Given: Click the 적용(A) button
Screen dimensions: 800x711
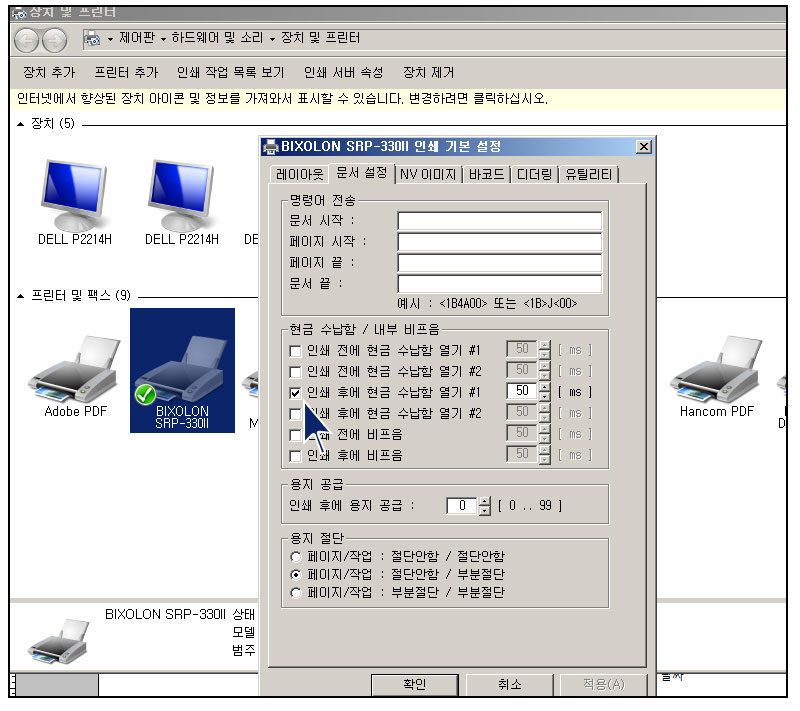Looking at the screenshot, I should tap(604, 684).
